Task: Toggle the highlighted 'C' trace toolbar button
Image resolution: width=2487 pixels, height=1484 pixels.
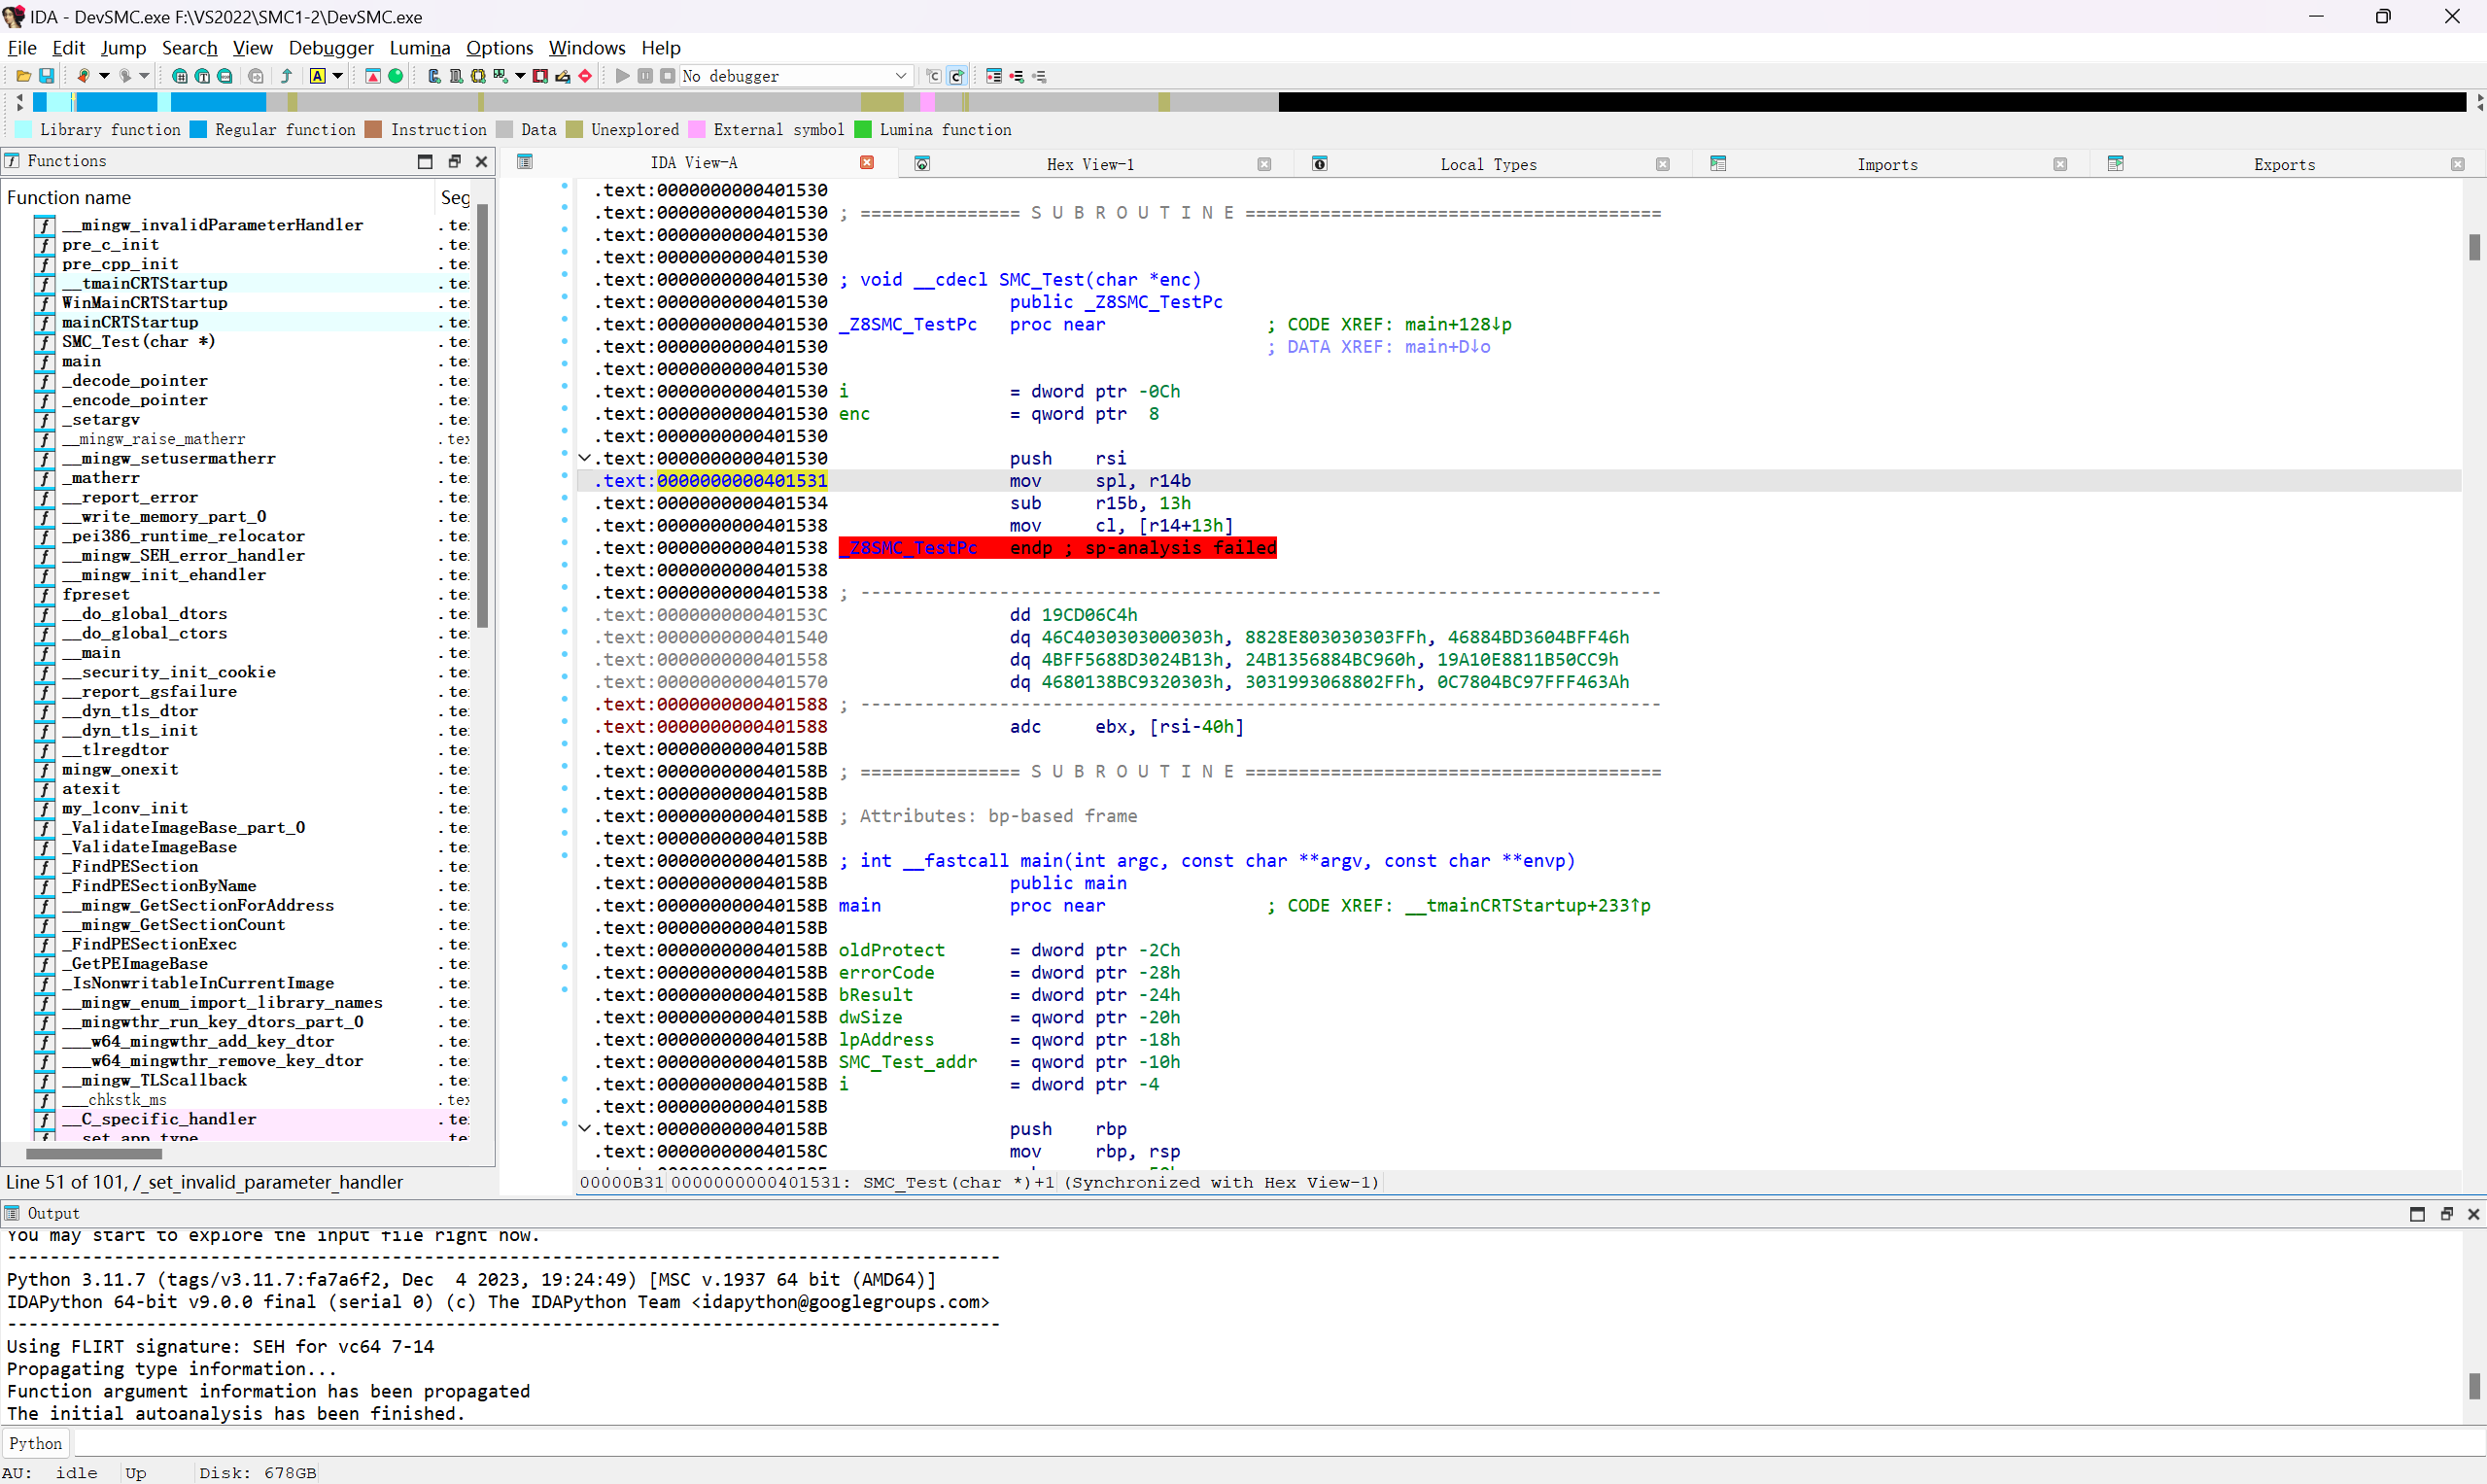Action: pos(957,76)
